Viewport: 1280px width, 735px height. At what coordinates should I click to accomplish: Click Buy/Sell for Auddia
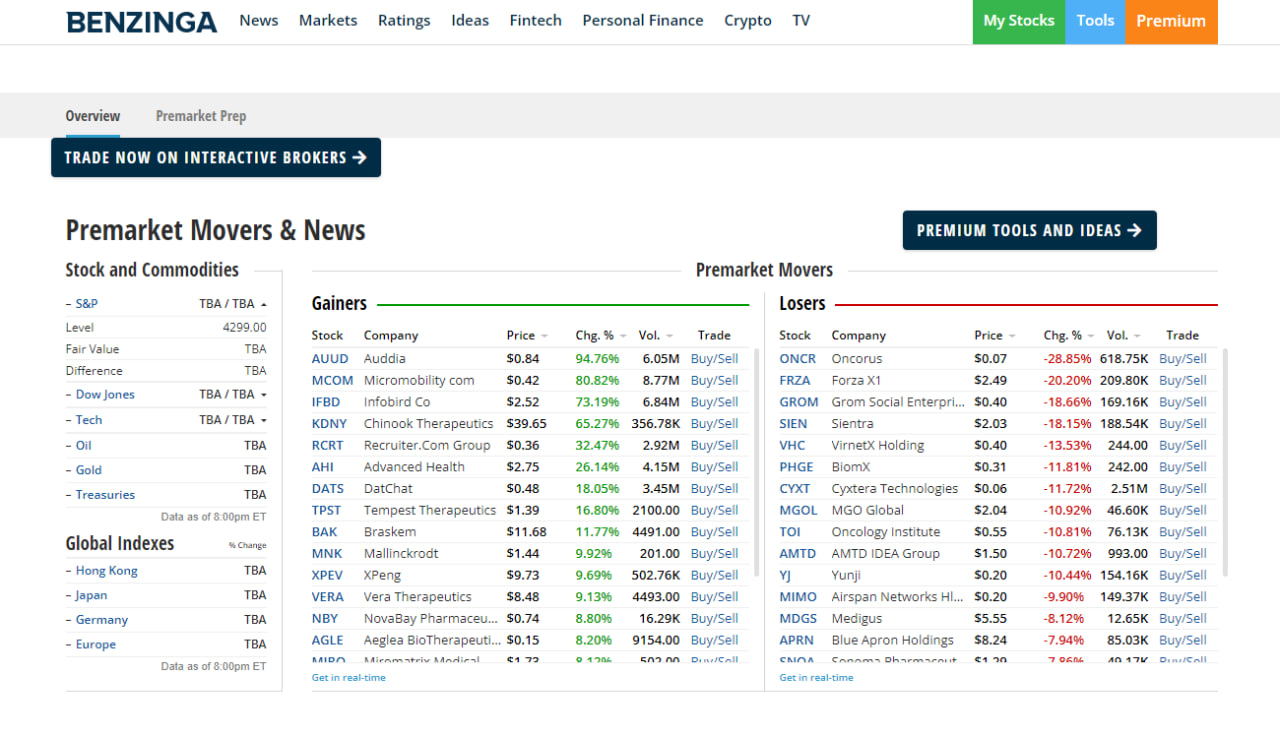point(714,359)
